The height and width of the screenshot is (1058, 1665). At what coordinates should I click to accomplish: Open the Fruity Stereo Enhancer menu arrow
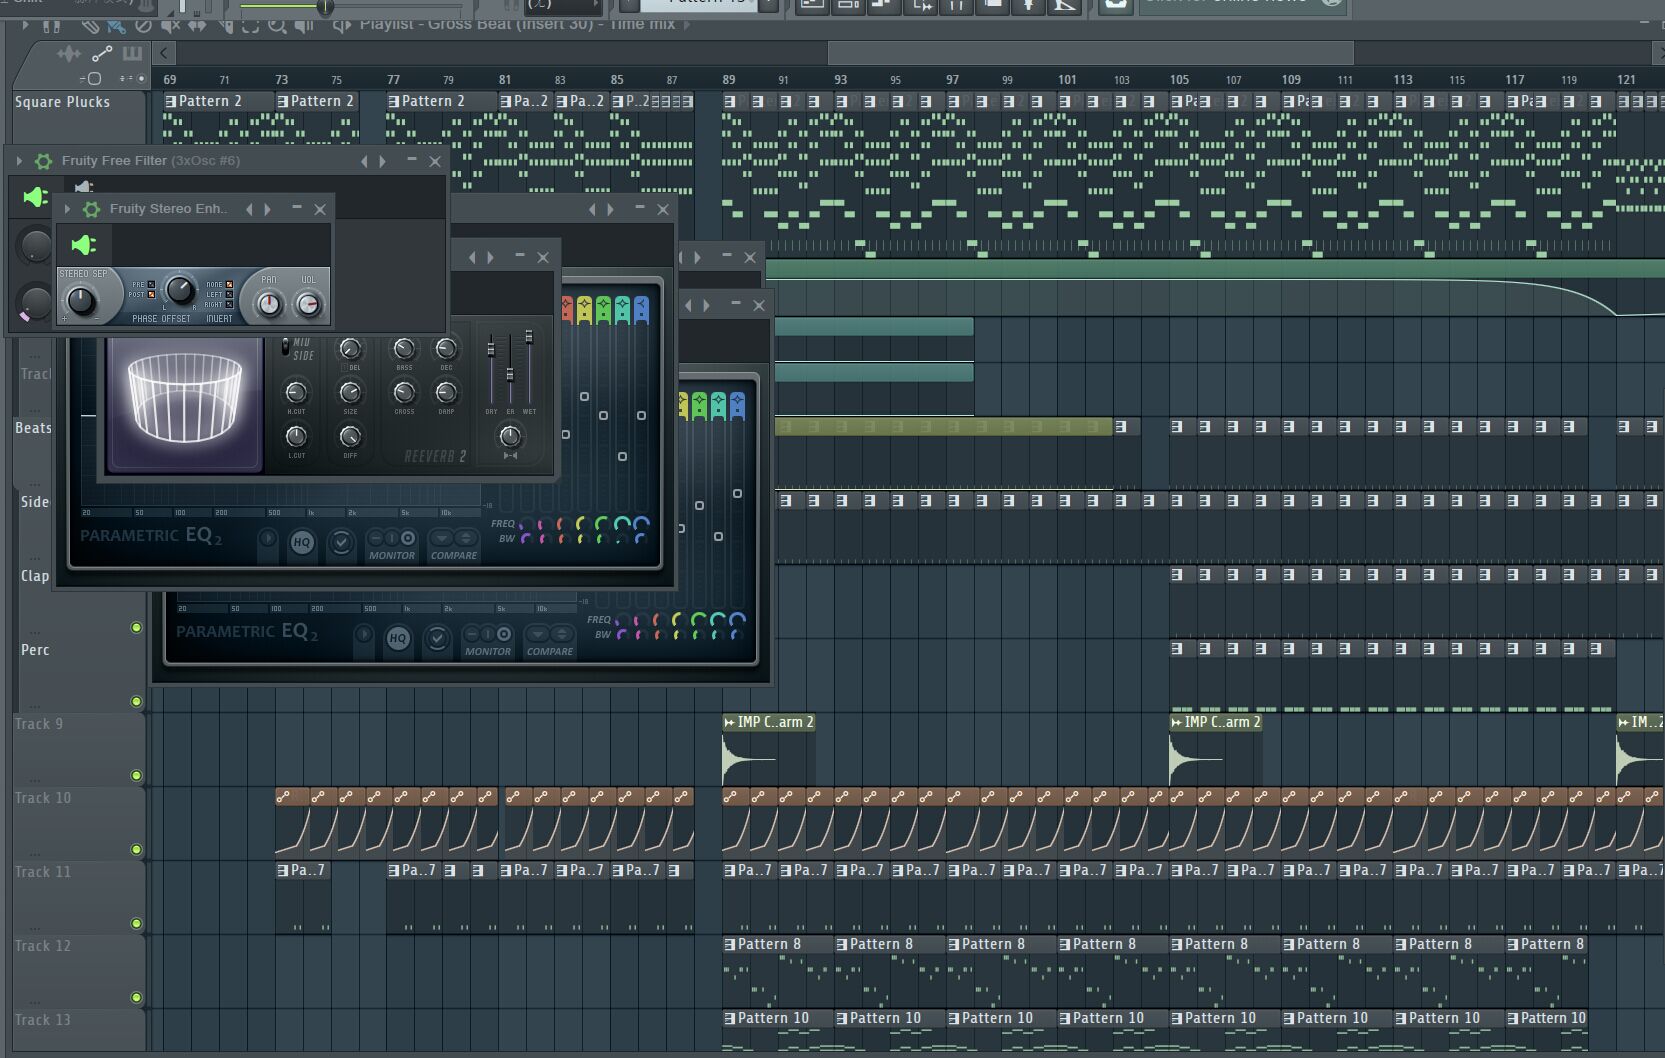tap(67, 209)
